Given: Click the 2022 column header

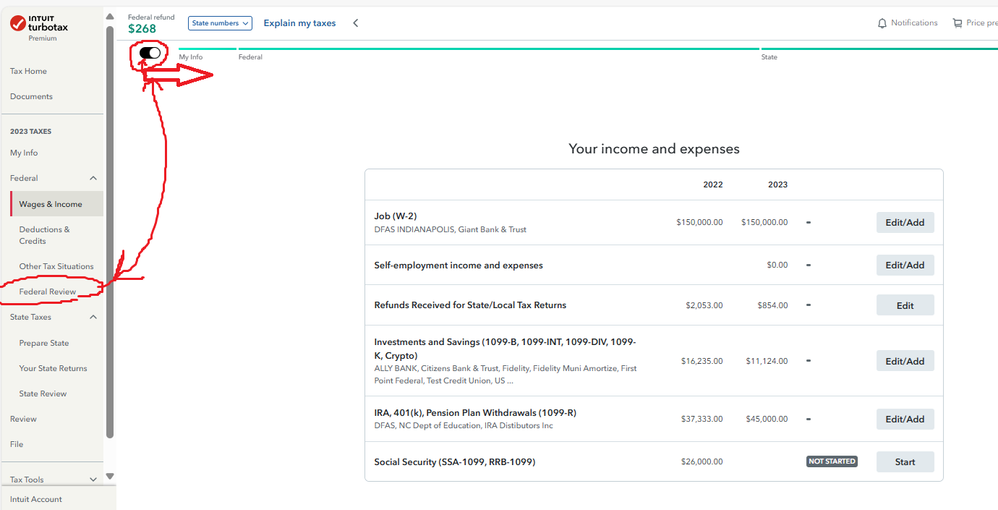Looking at the screenshot, I should (x=713, y=185).
